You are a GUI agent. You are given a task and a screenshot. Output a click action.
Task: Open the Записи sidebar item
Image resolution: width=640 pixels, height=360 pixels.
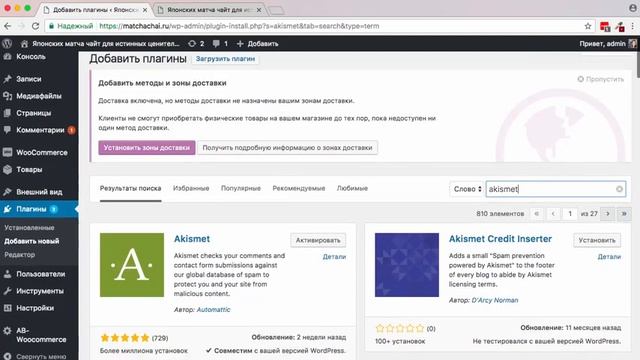[29, 79]
